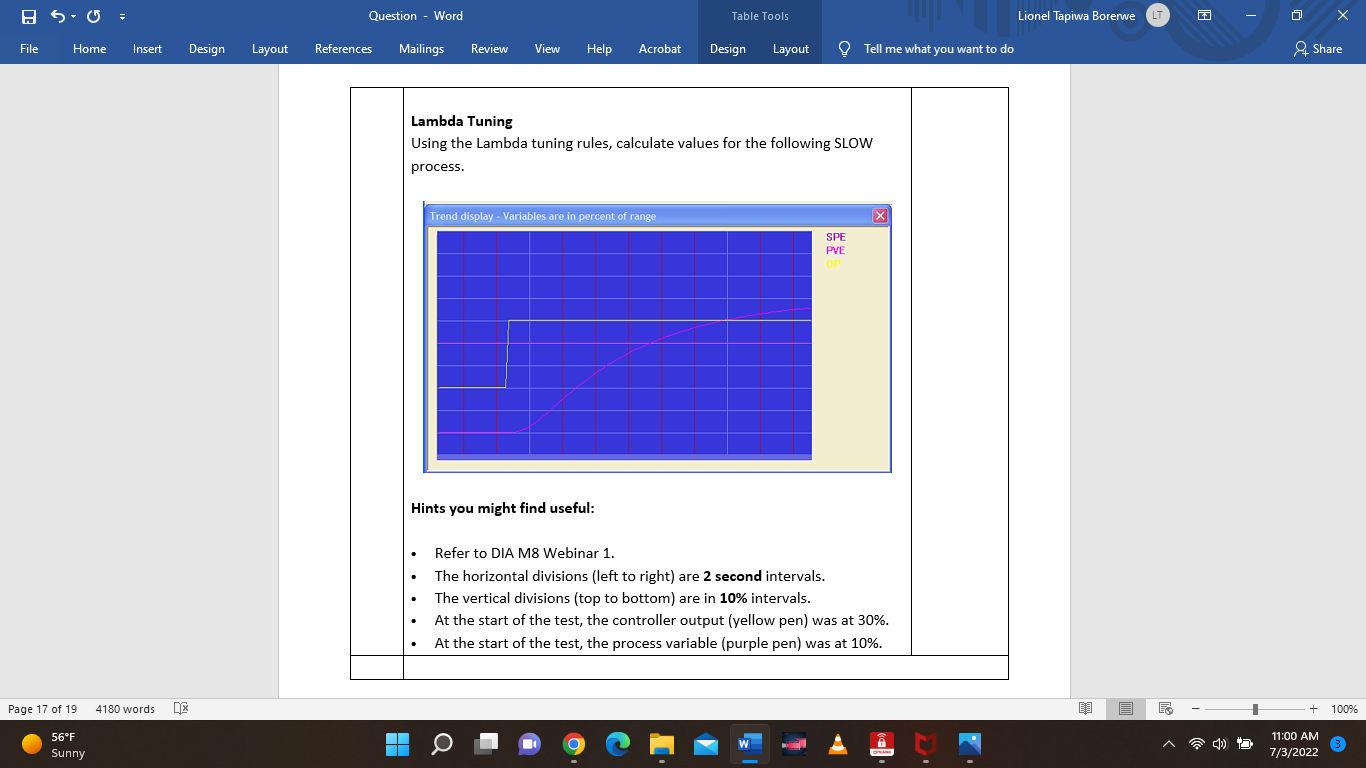Click the Tell me what you want field
Viewport: 1366px width, 768px height.
(x=938, y=48)
